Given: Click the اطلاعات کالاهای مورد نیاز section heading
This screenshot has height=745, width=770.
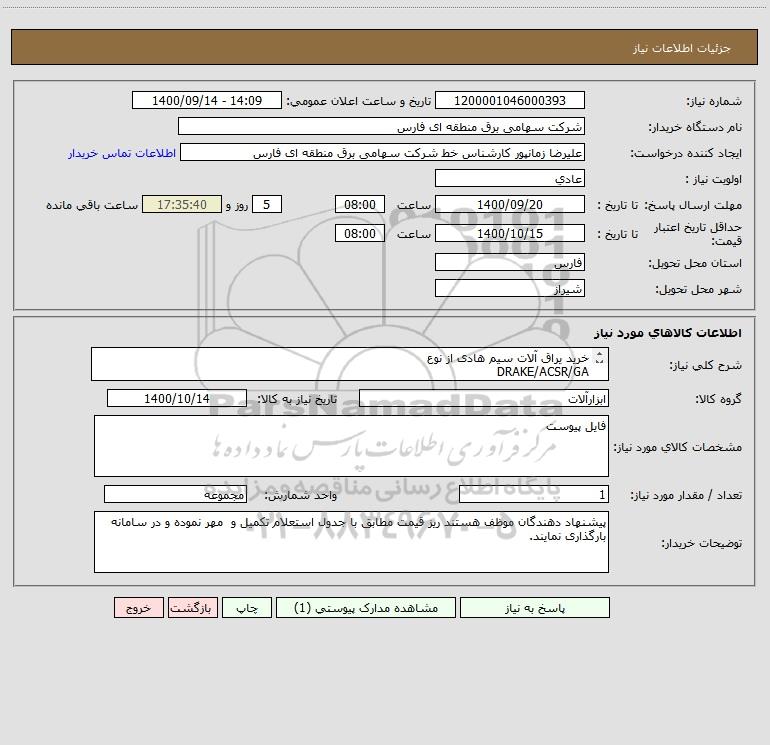Looking at the screenshot, I should click(x=668, y=333).
